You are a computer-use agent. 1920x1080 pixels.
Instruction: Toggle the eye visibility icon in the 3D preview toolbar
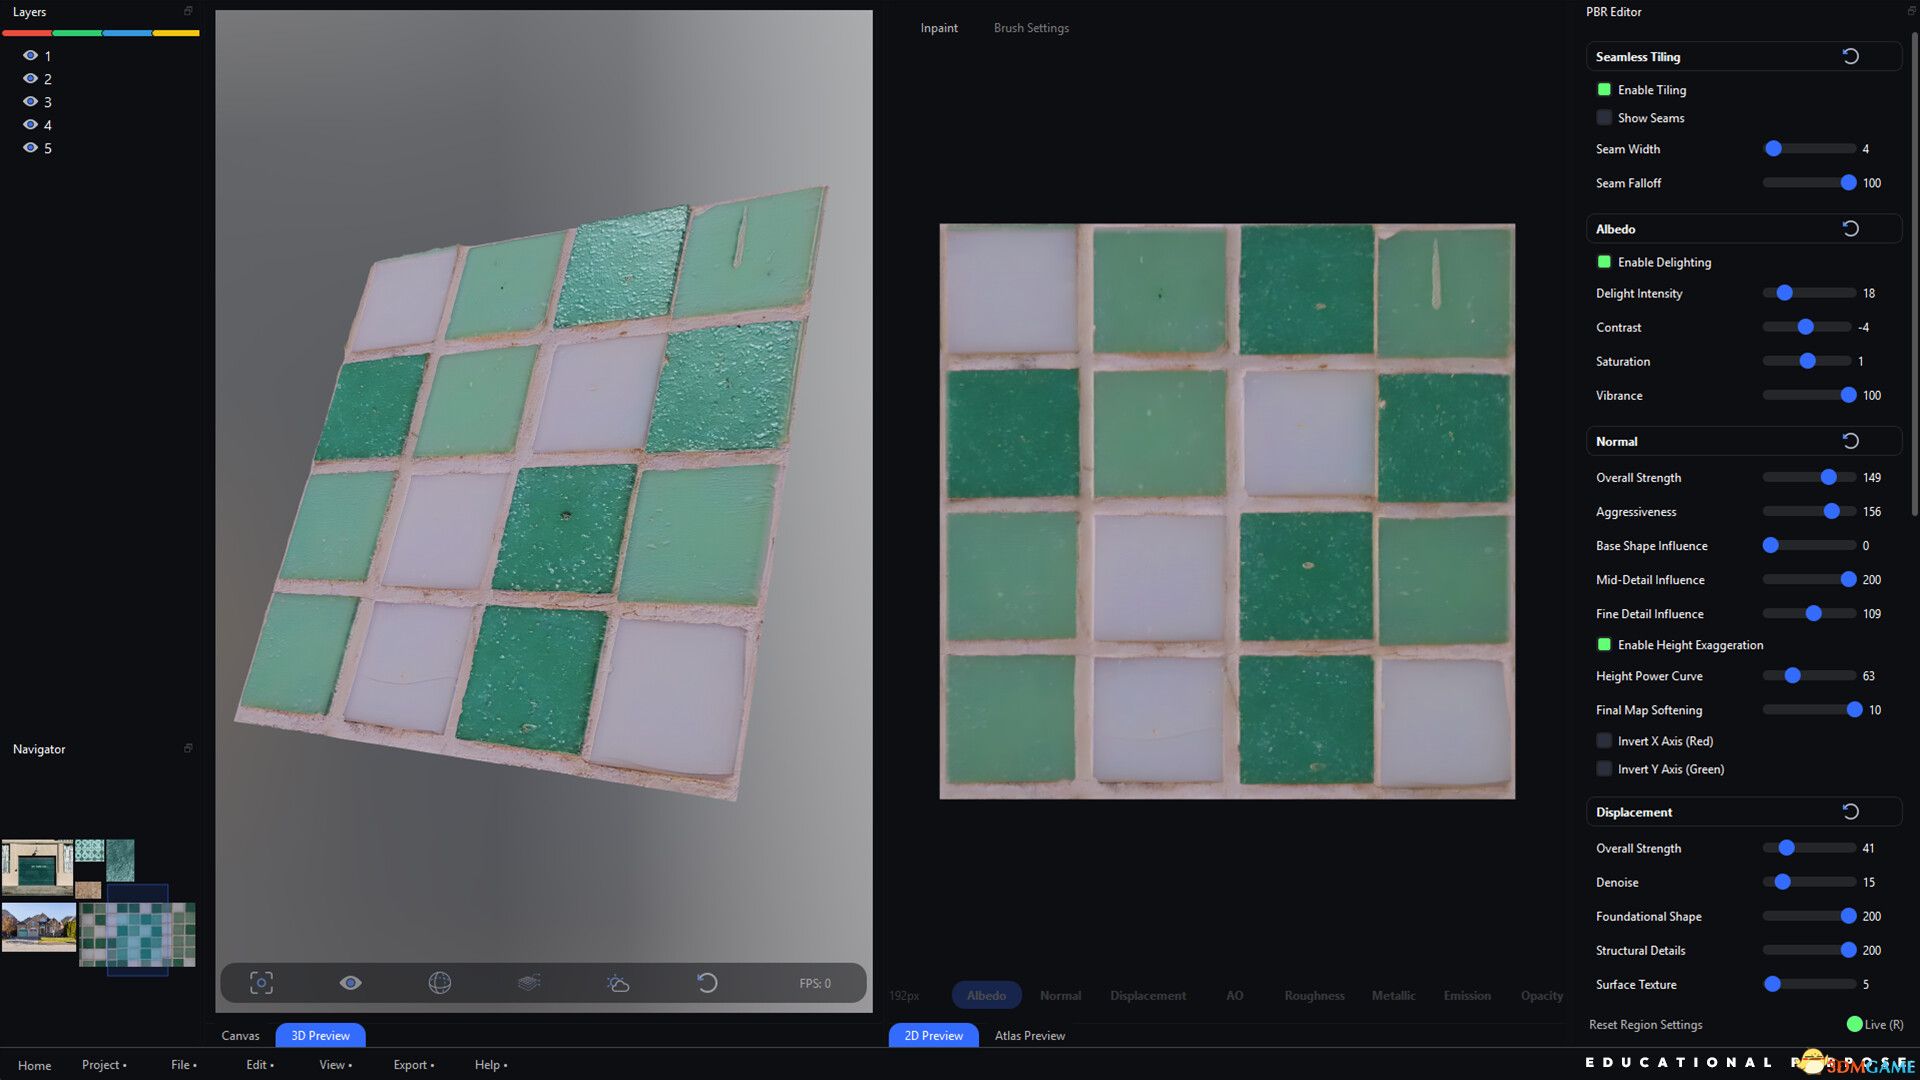[351, 983]
